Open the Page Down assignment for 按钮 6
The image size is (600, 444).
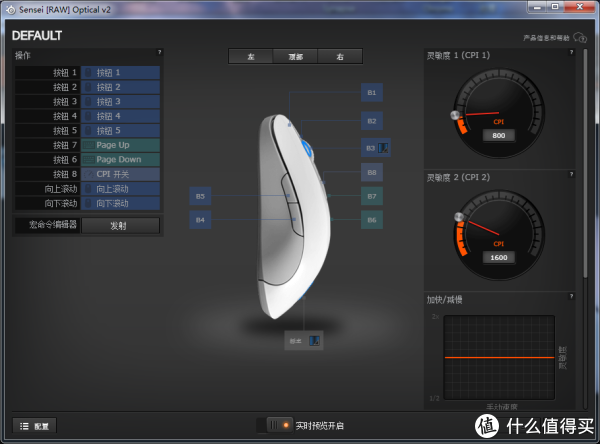coord(120,160)
